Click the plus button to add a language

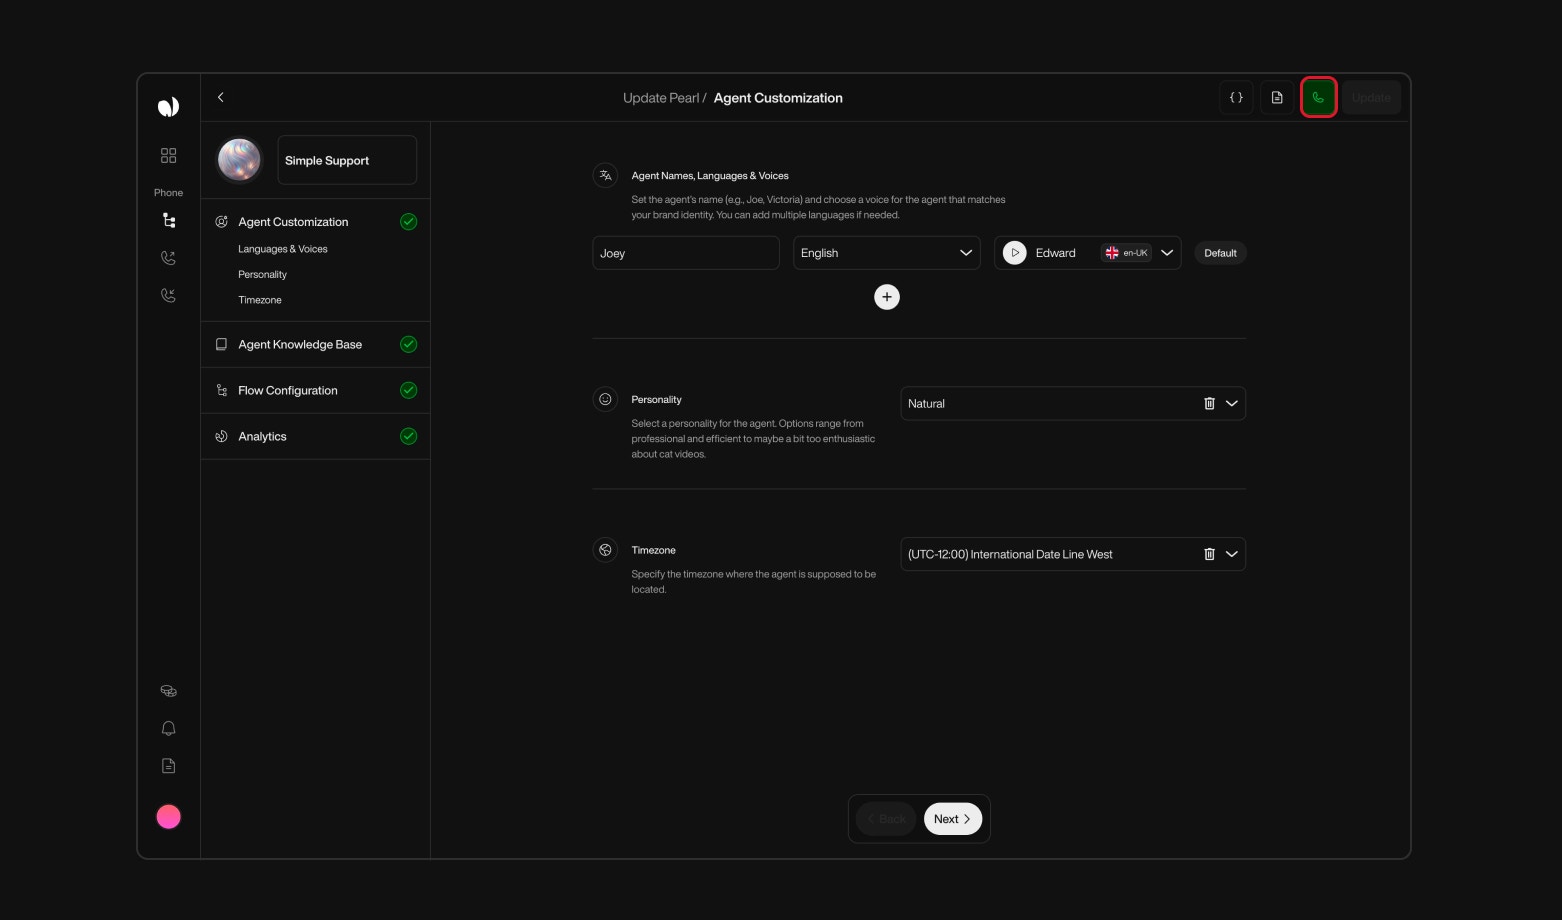(887, 297)
